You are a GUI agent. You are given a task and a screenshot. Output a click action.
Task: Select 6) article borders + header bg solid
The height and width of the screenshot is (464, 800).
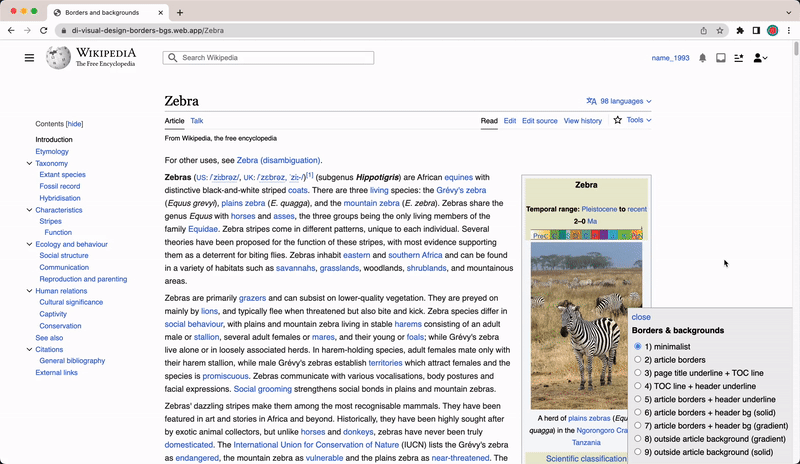click(637, 412)
